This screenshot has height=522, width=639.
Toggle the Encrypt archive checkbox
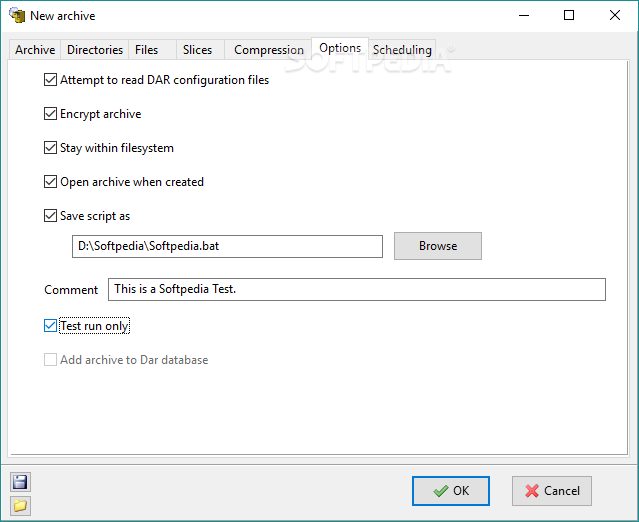point(50,113)
